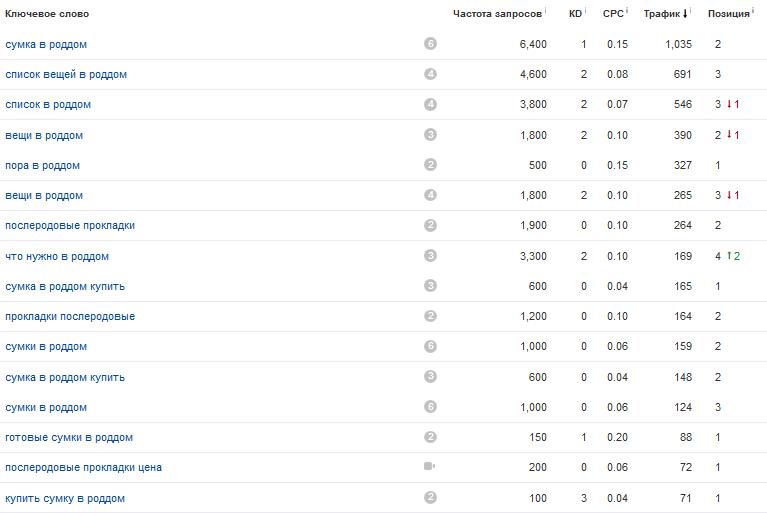SERP features icon, 'сумки в роддом' row, traffic 159
767x513 pixels.
430,346
